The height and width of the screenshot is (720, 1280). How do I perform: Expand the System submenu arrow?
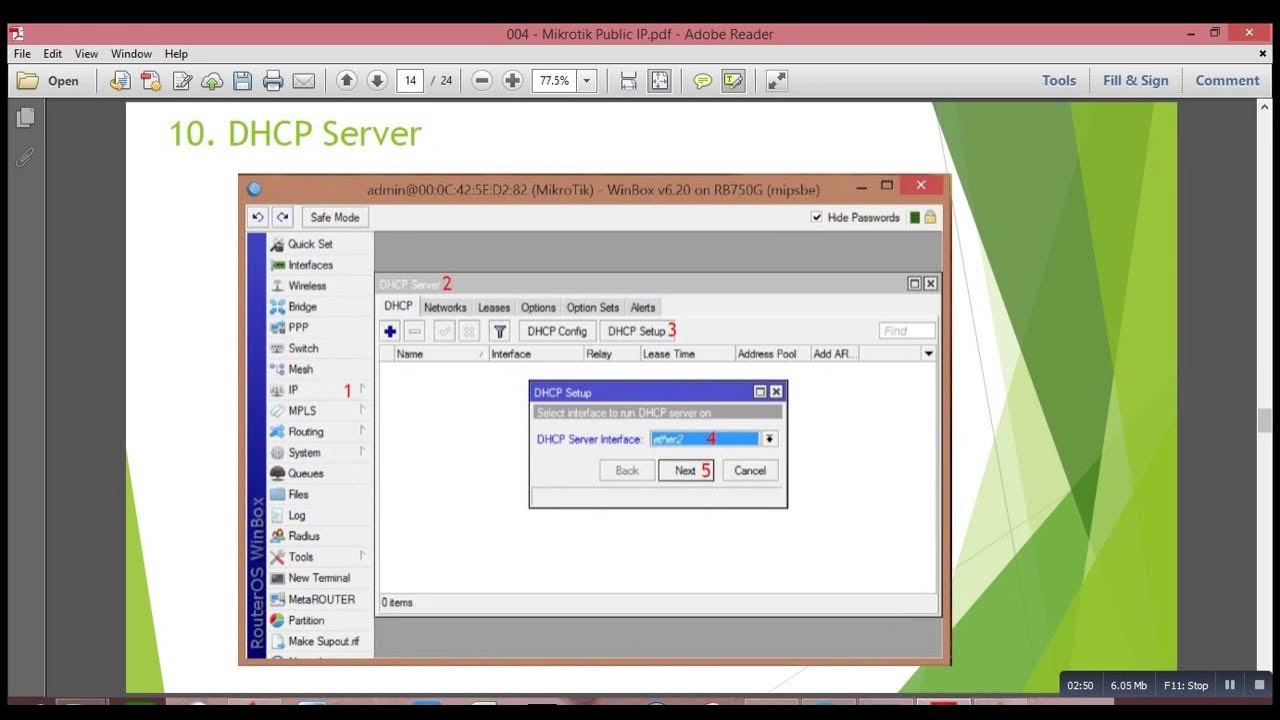point(363,452)
